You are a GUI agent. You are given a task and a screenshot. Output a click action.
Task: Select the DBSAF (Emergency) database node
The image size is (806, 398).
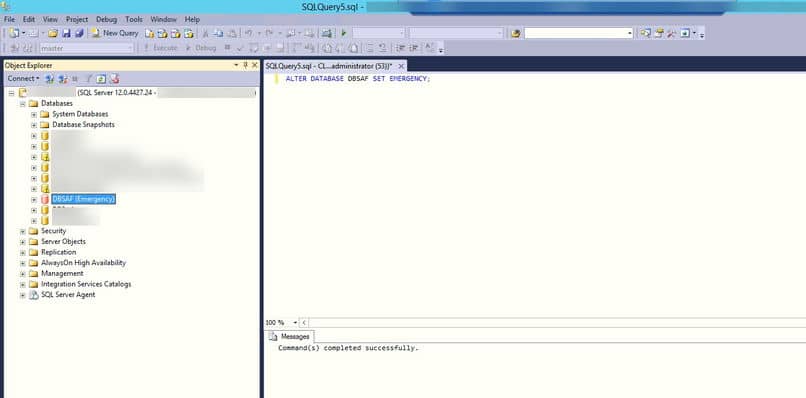point(83,199)
